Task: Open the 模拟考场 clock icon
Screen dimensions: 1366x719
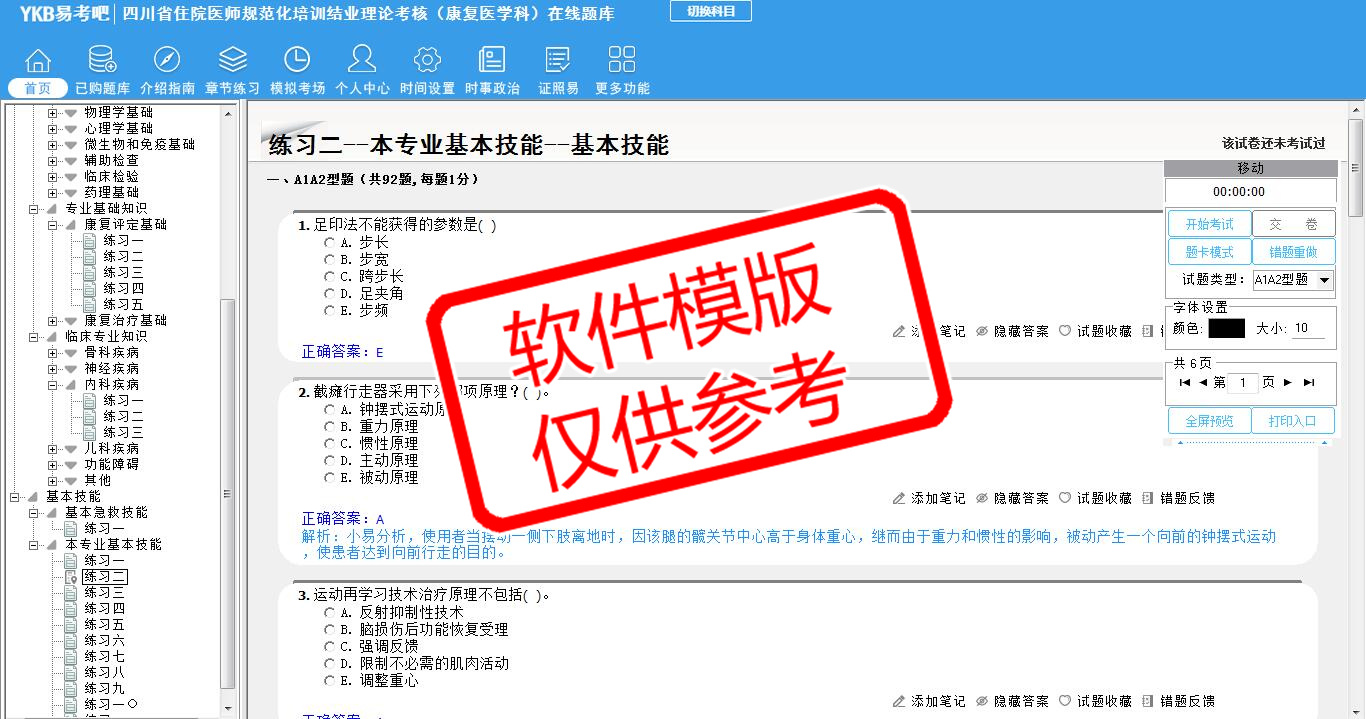Action: click(x=297, y=60)
